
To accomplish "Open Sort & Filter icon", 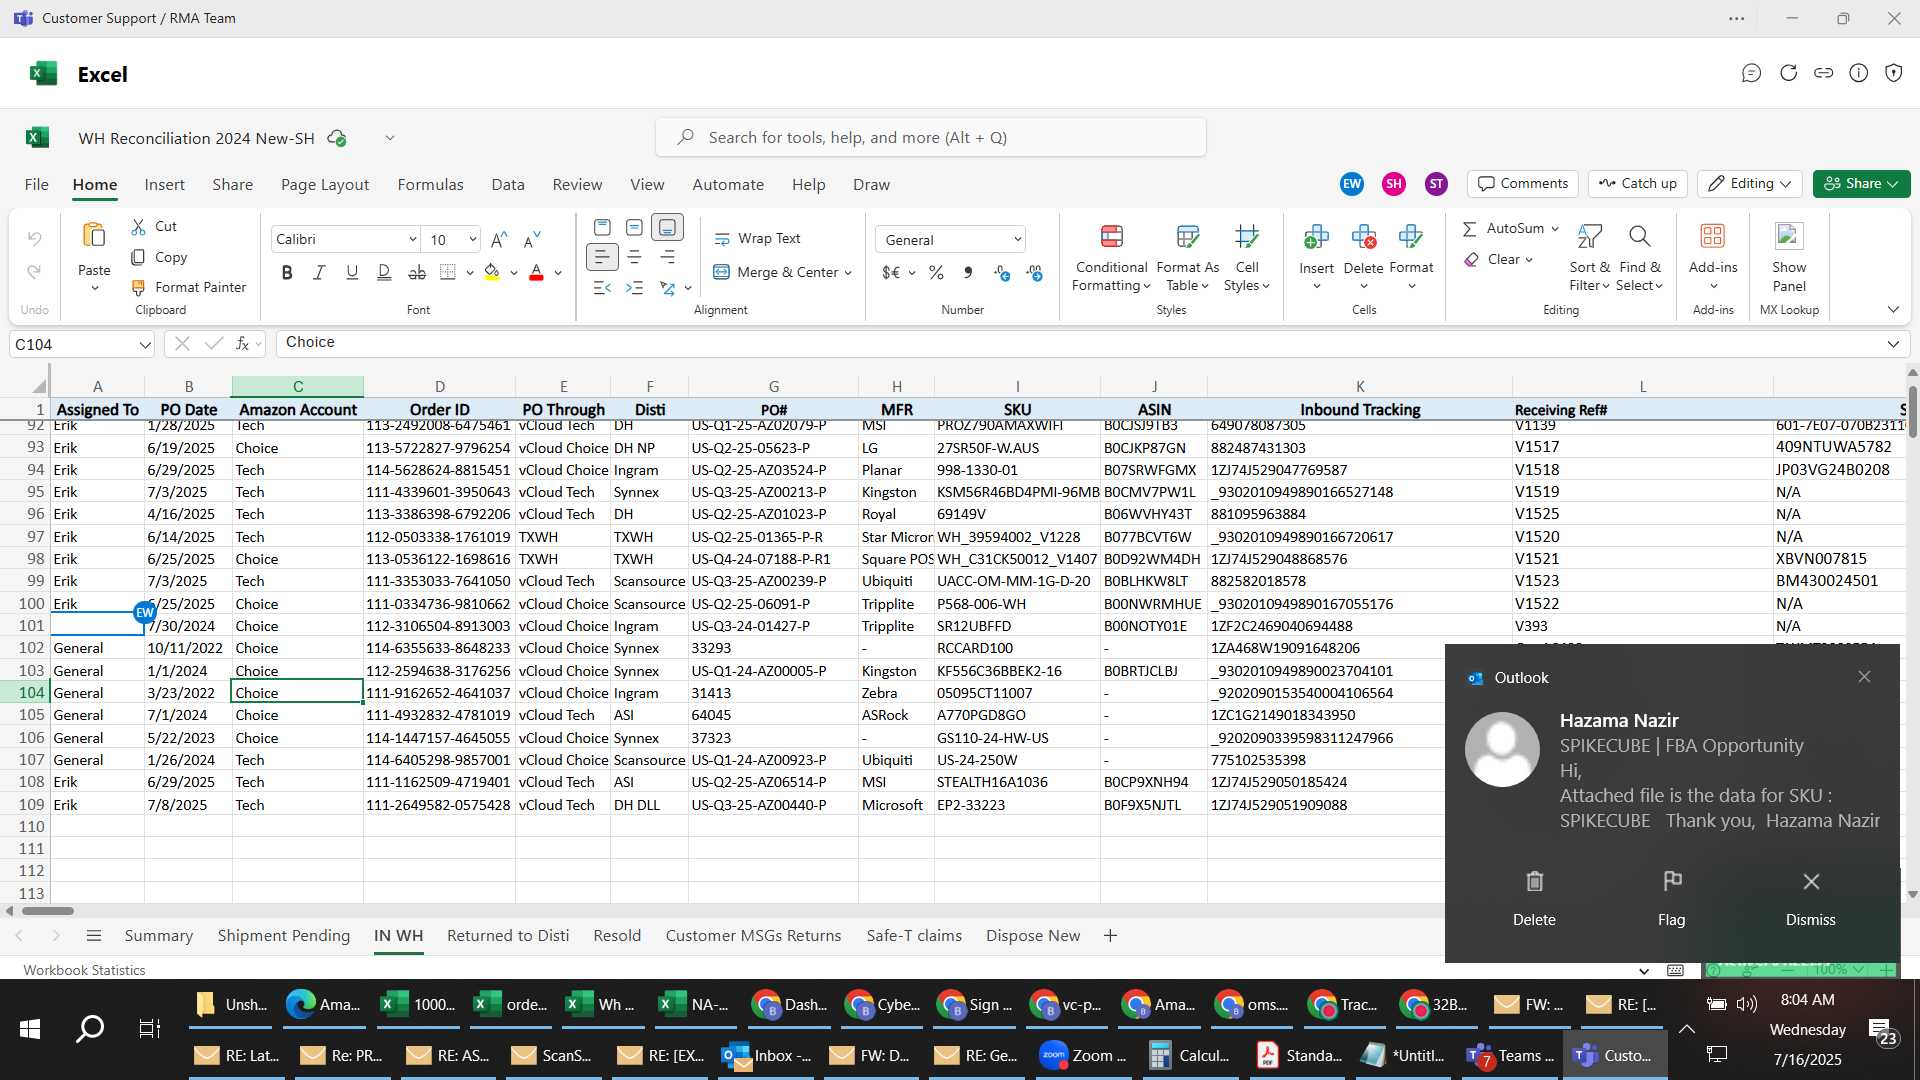I will pyautogui.click(x=1589, y=236).
